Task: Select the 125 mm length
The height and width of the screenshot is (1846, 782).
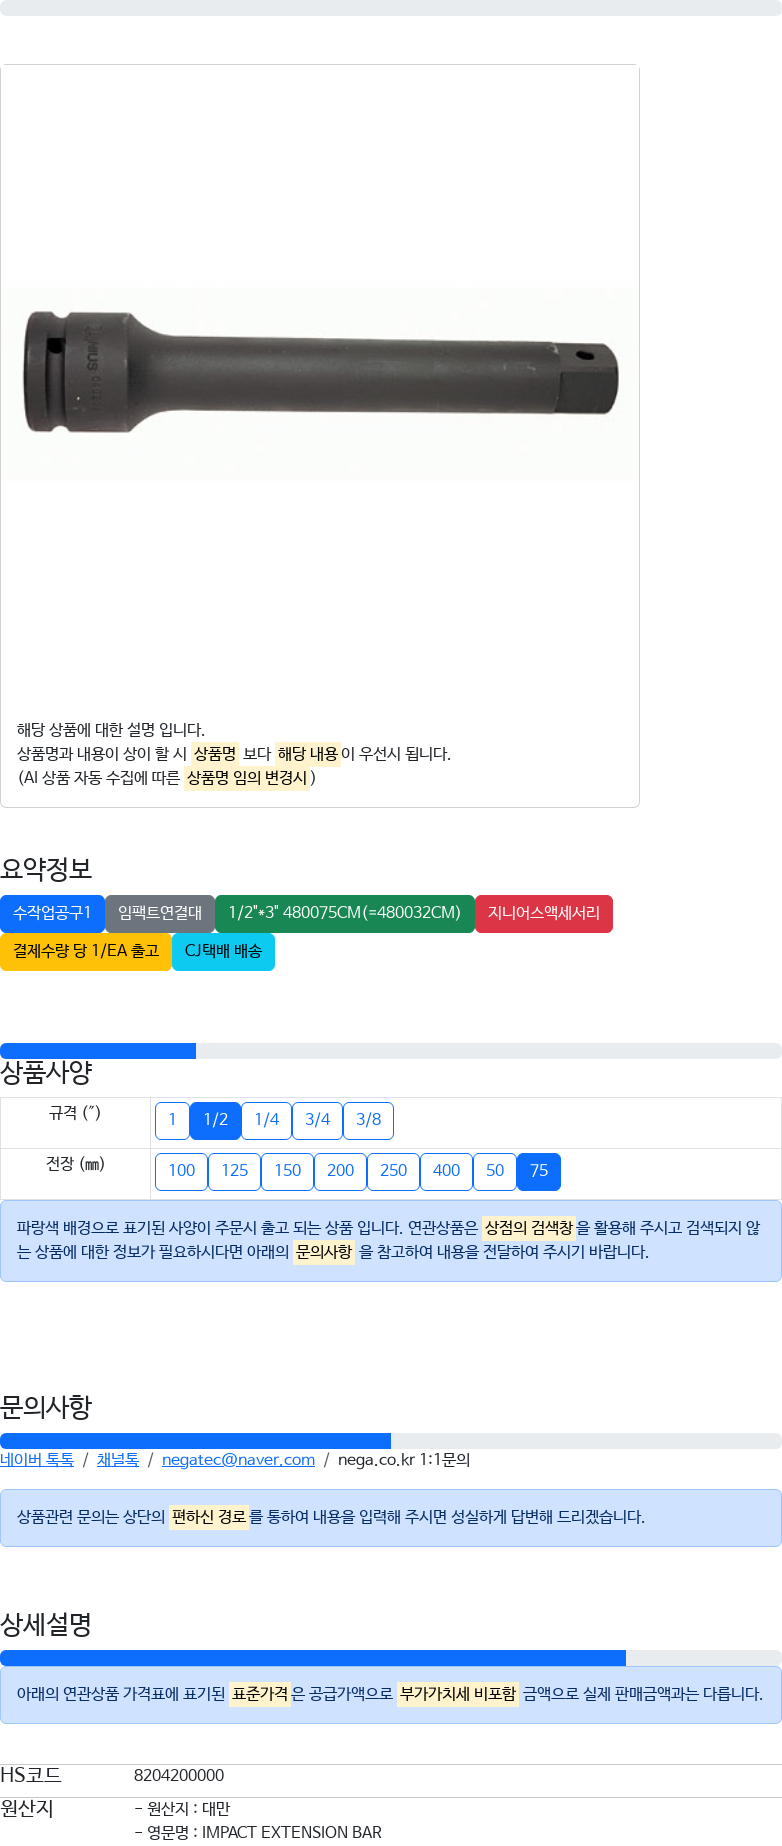Action: (x=235, y=1171)
